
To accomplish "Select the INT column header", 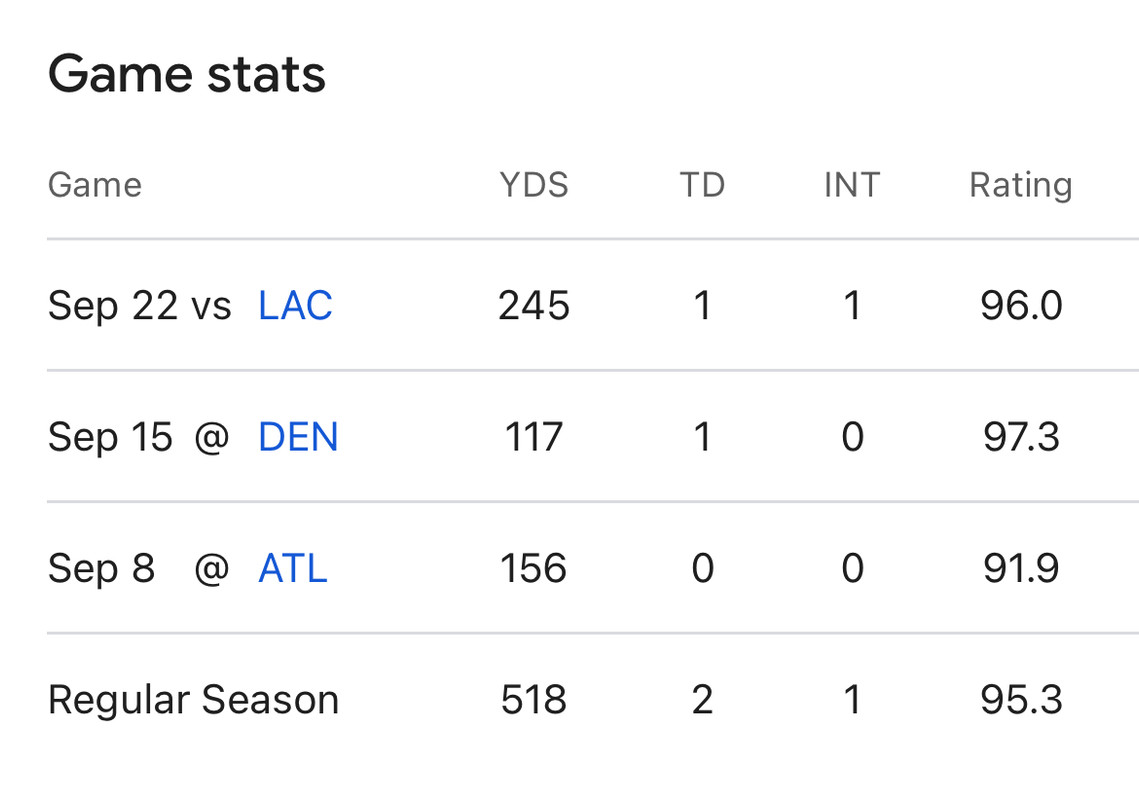I will pos(852,185).
